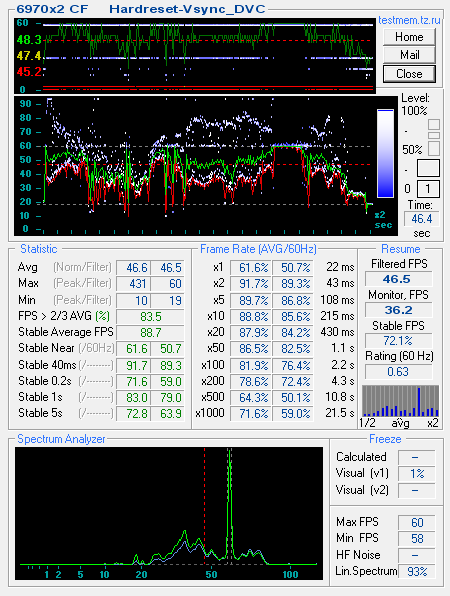Click the Time field showing 46.4
The image size is (450, 596).
point(421,219)
